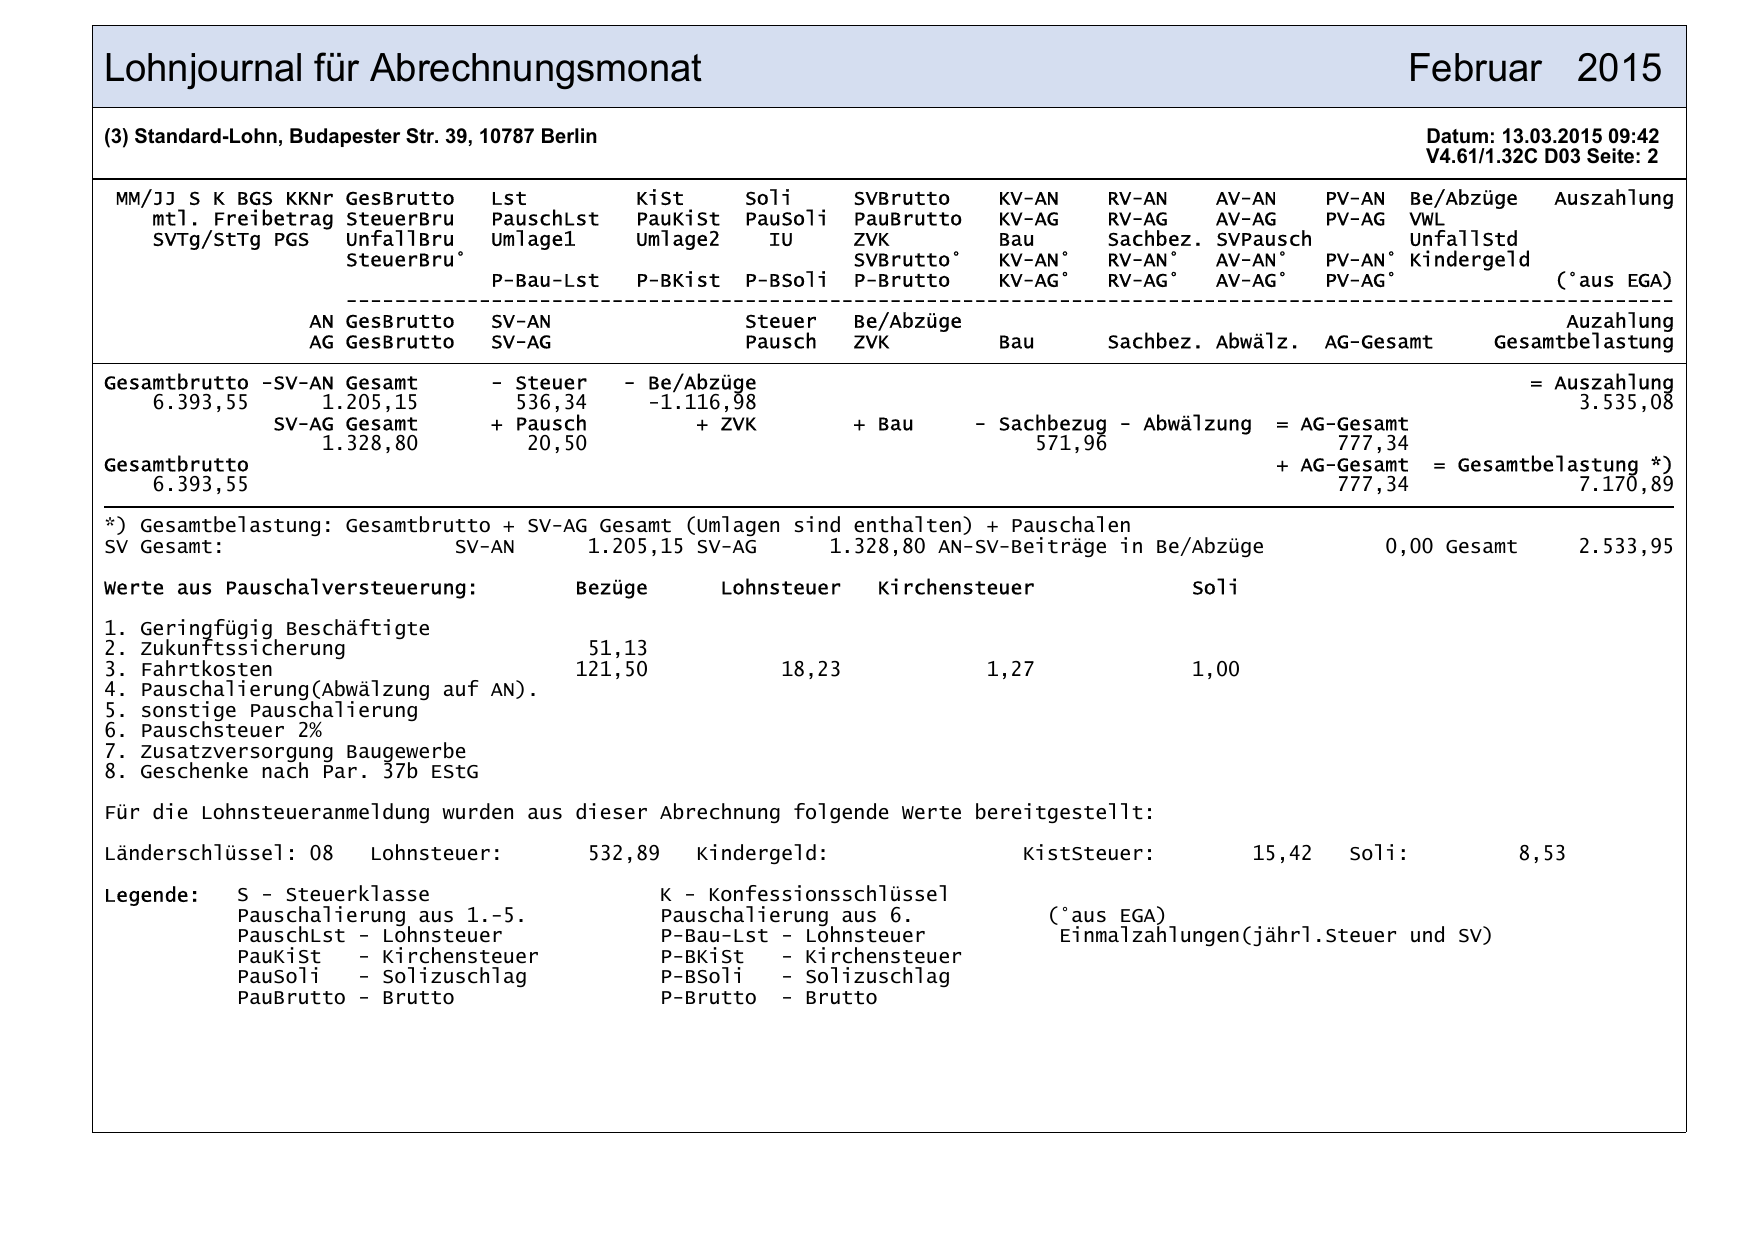Click the Lohnjournal für Abrechnungsmonat title
Viewport: 1754px width, 1240px height.
(x=402, y=69)
